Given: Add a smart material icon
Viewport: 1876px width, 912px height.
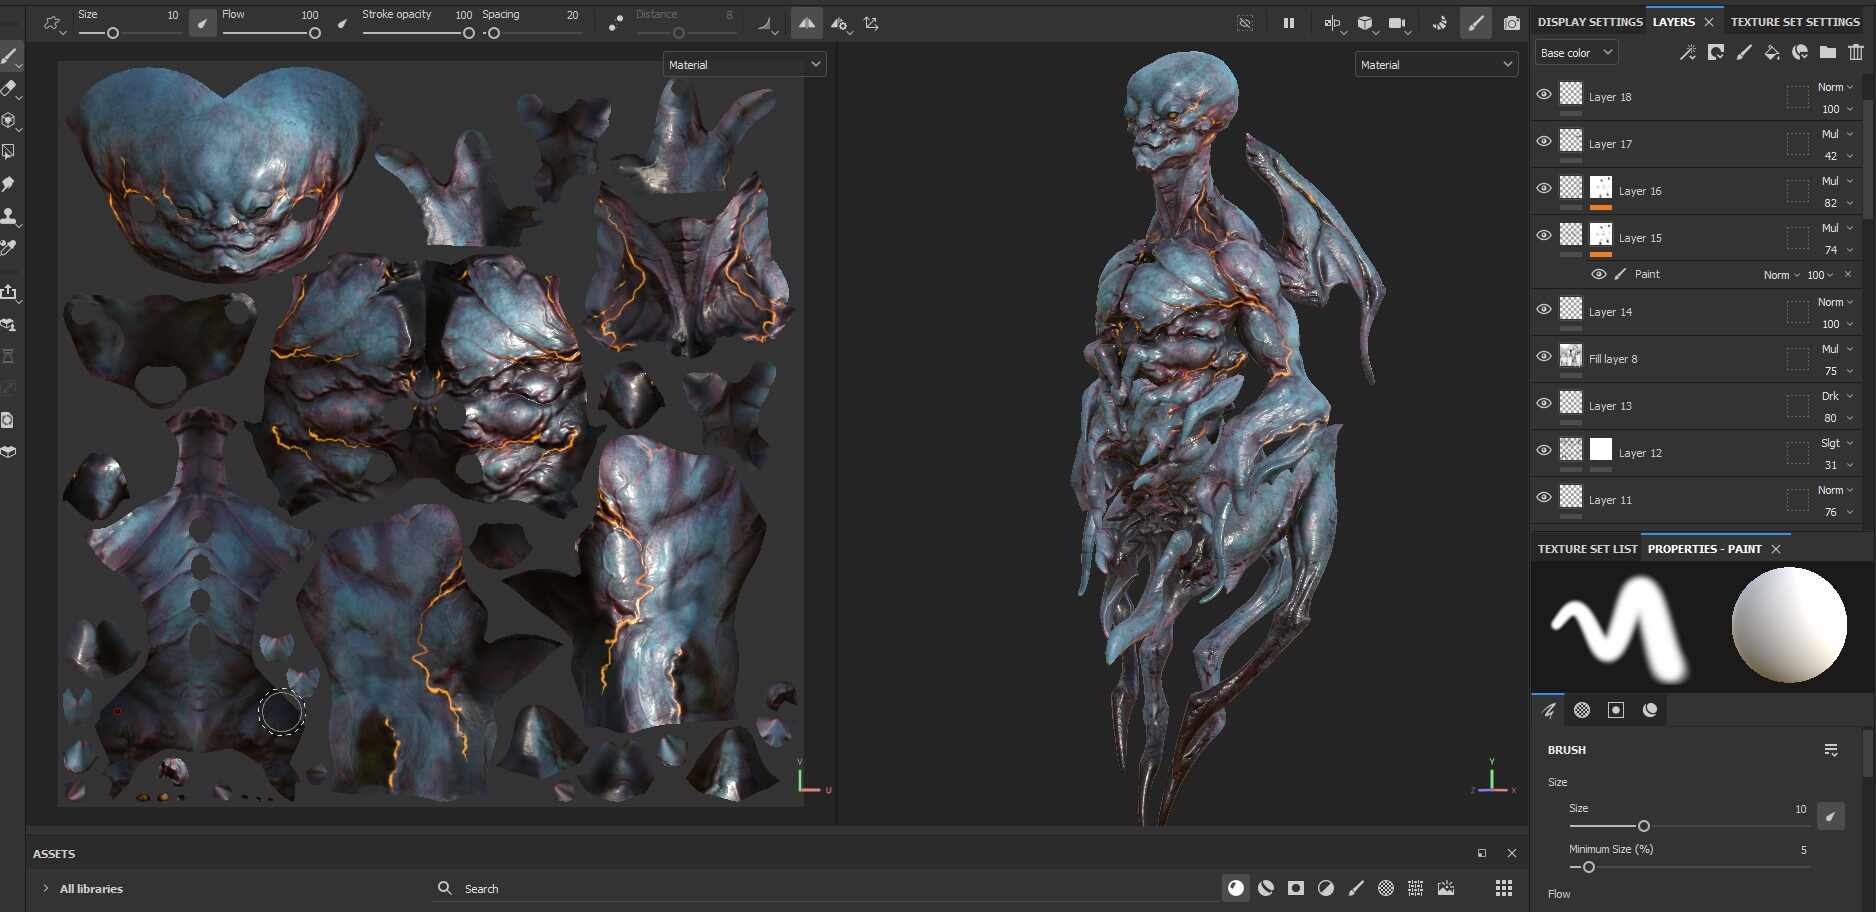Looking at the screenshot, I should (x=1800, y=52).
